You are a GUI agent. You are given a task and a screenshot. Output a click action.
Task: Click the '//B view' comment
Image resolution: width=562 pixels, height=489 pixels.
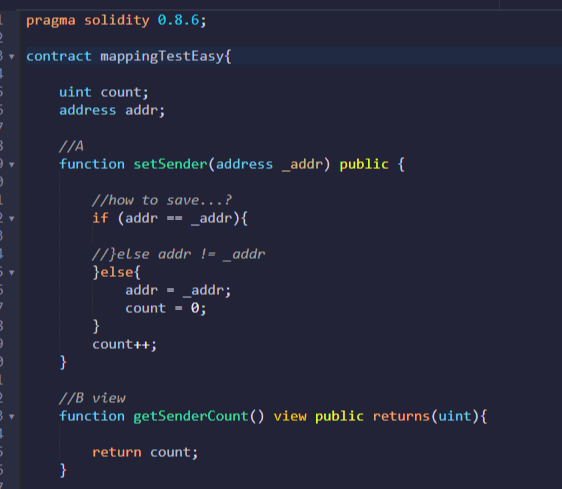[x=92, y=398]
